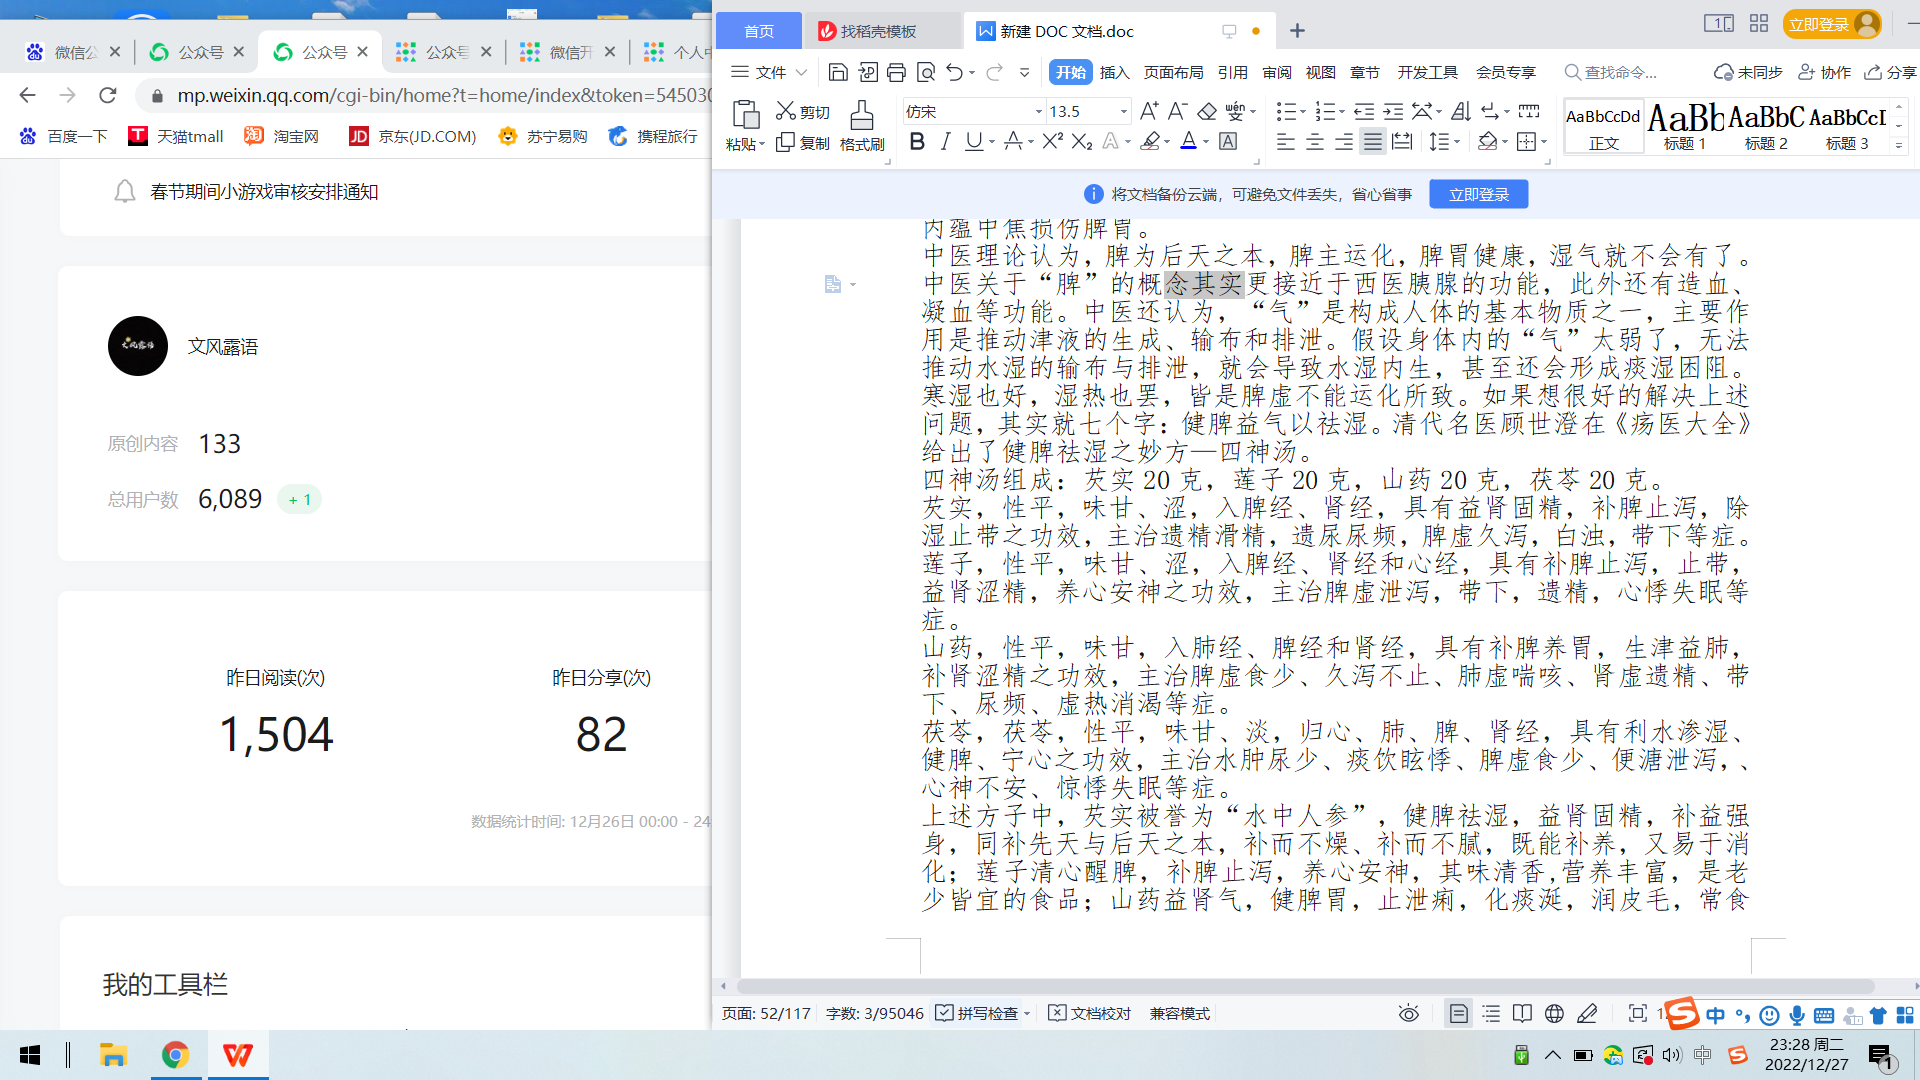Image resolution: width=1920 pixels, height=1080 pixels.
Task: Click the cut scissors icon
Action: click(x=786, y=111)
